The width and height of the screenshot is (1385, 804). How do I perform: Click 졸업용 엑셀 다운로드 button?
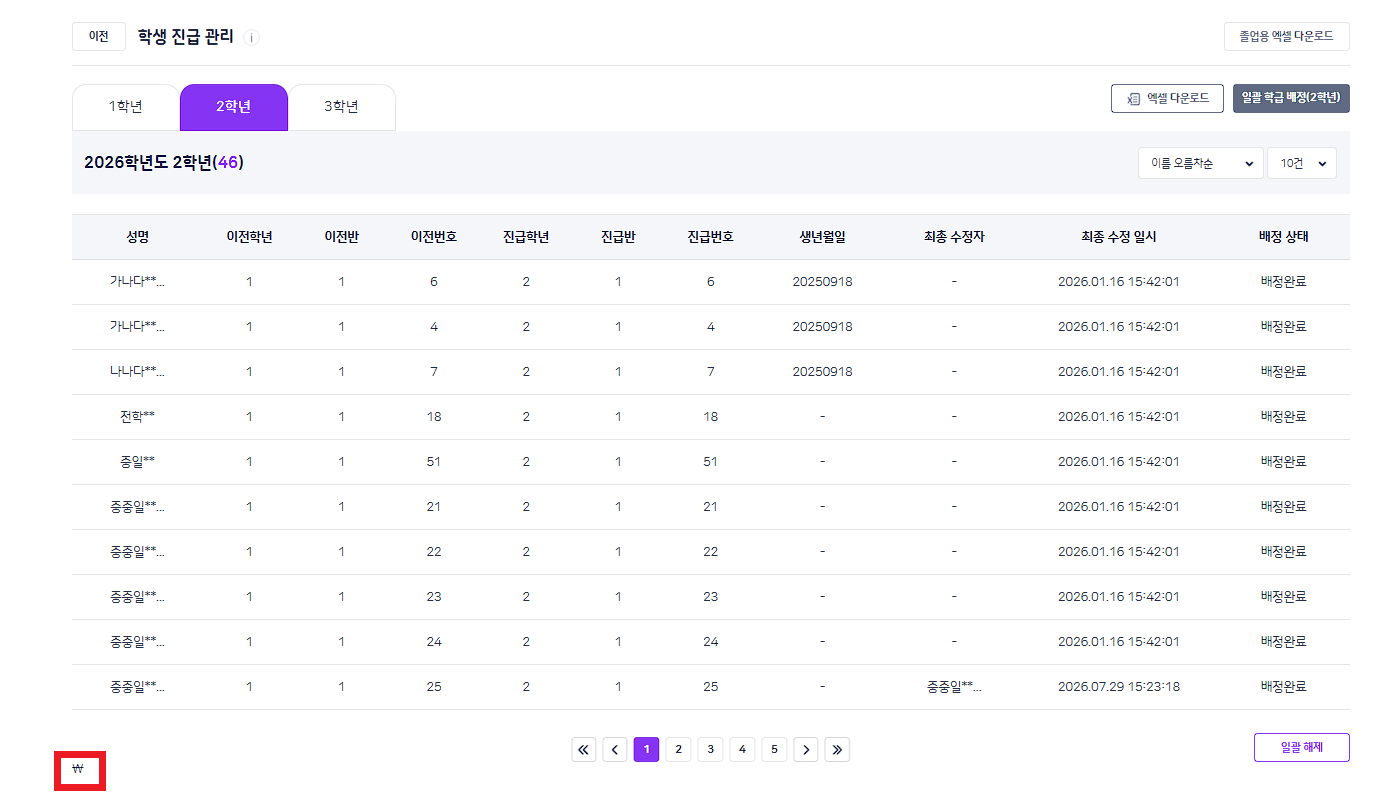point(1286,36)
